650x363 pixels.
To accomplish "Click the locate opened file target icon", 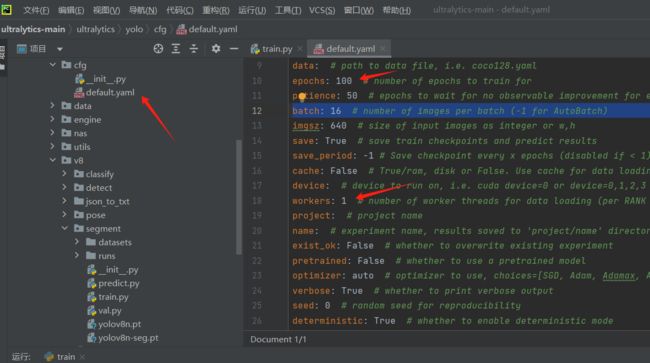I will coord(158,49).
